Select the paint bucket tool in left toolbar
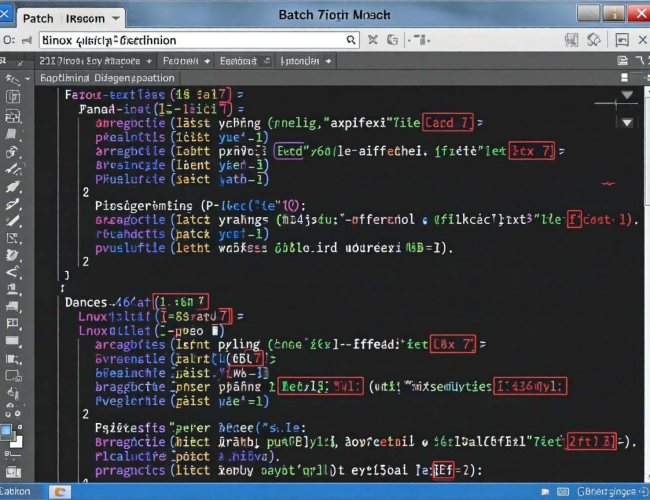 click(x=12, y=255)
